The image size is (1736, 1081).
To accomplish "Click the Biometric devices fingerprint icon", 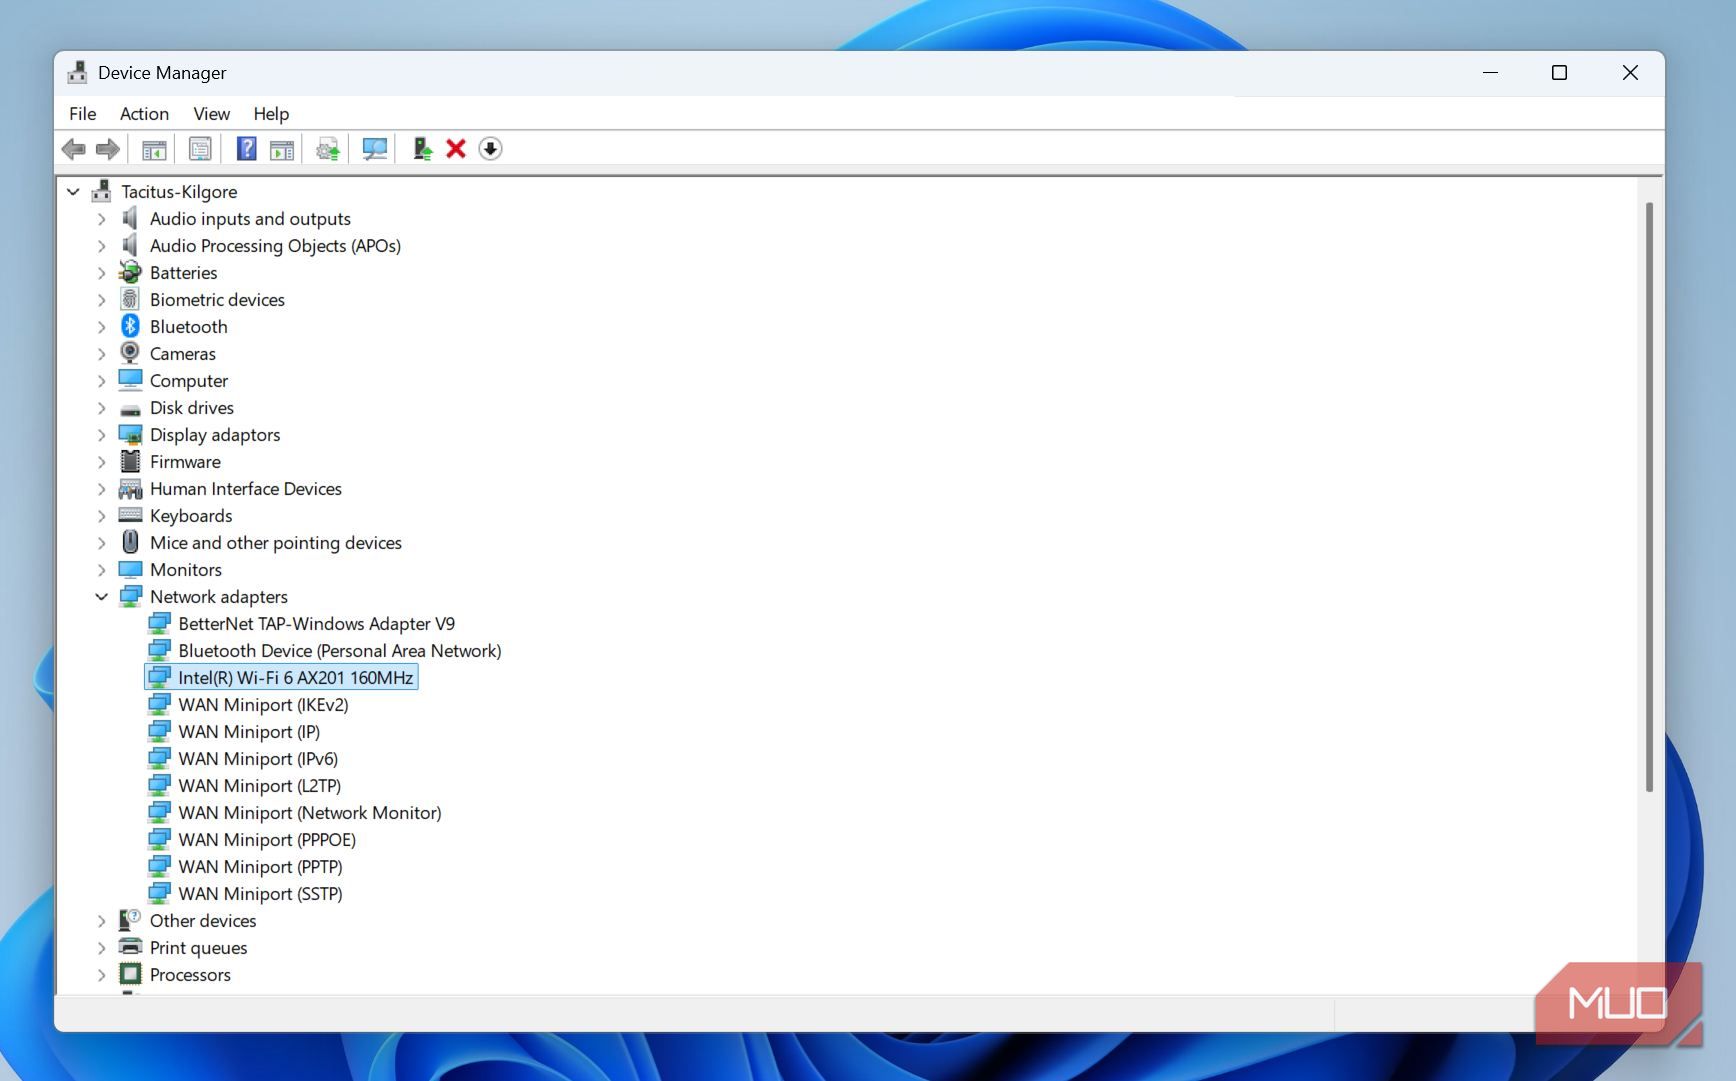I will click(130, 299).
